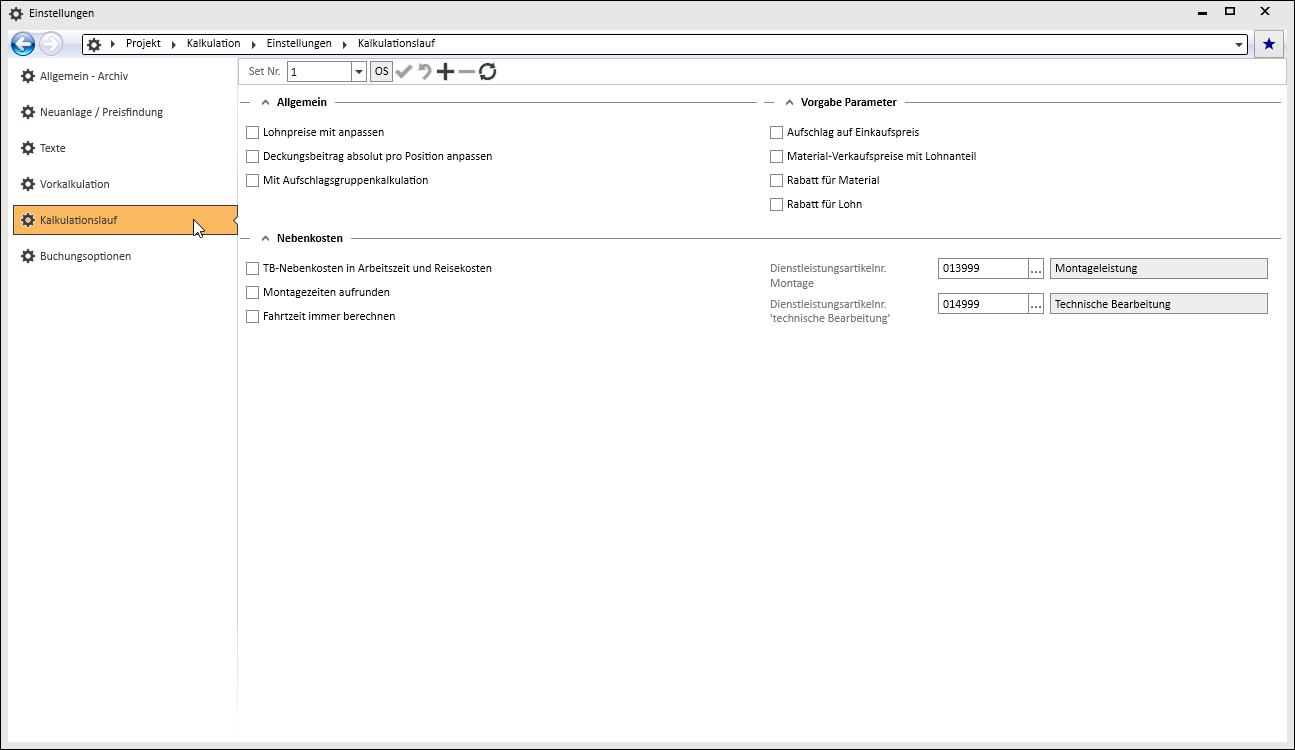1295x750 pixels.
Task: Switch to the Texte settings page
Action: [x=125, y=148]
